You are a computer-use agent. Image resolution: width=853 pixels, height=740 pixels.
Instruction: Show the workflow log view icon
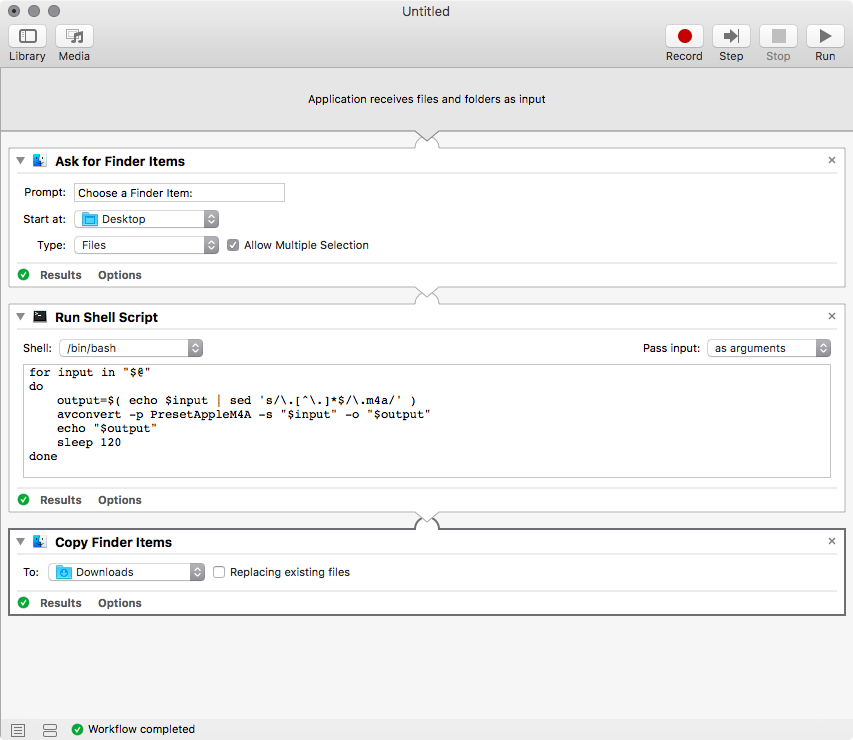[18, 730]
